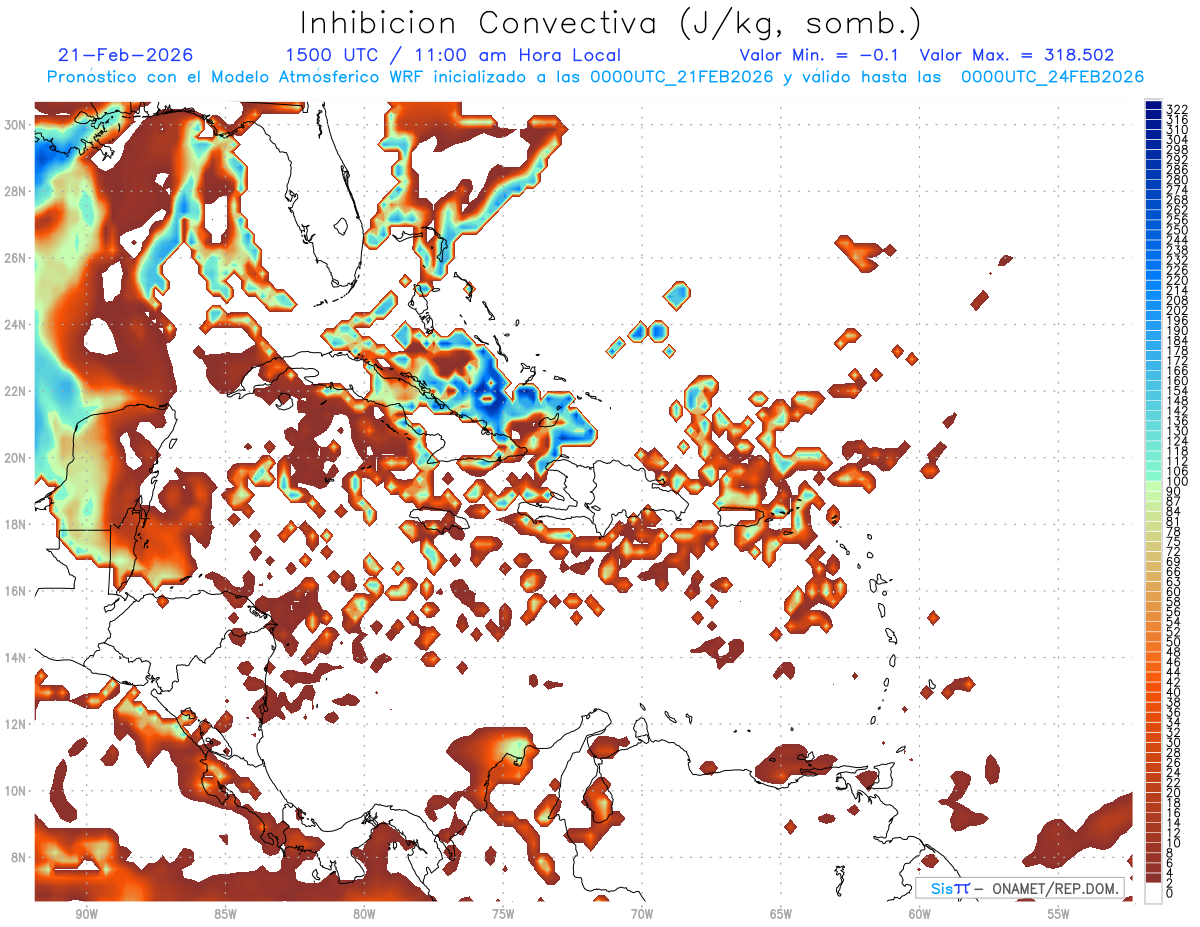
Task: Click the '75W' longitude label
Action: (x=503, y=914)
